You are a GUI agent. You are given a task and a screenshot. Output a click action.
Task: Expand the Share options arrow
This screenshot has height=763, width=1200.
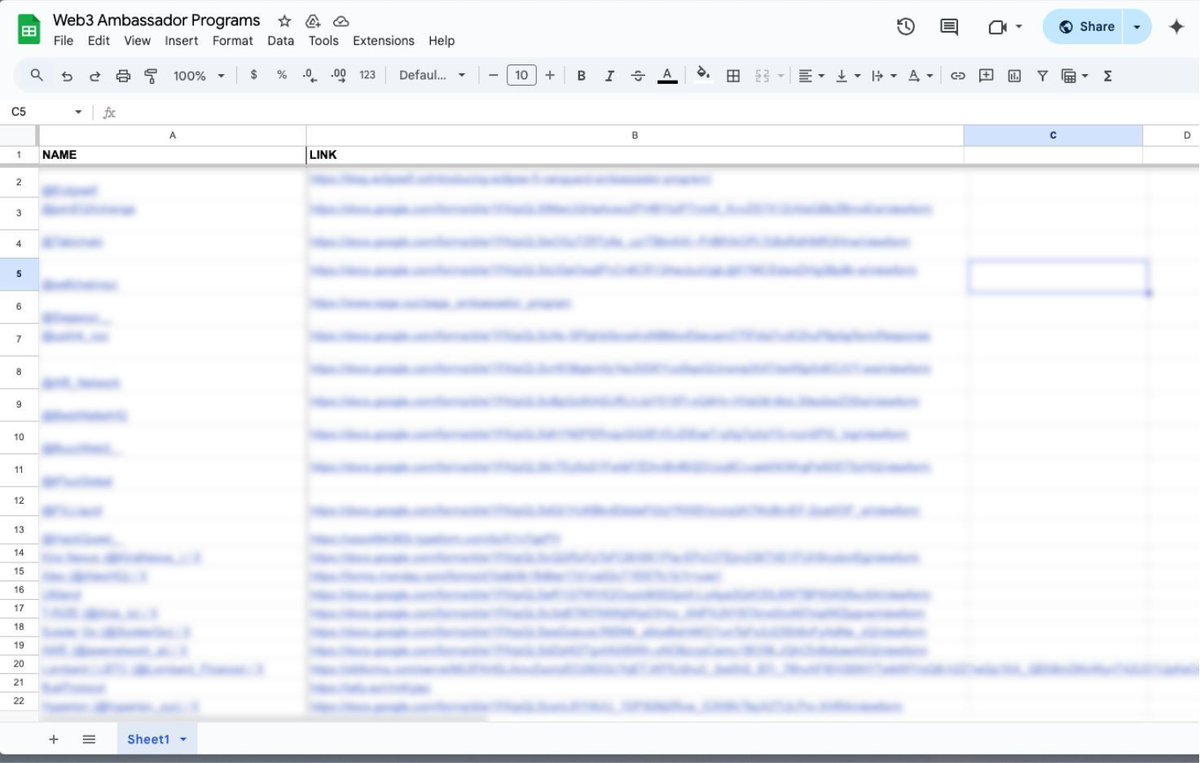pyautogui.click(x=1137, y=27)
